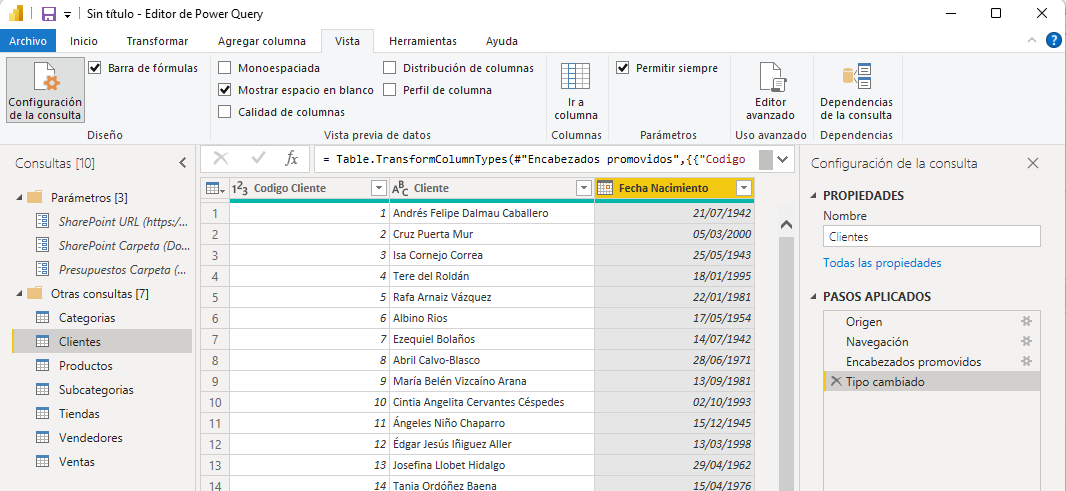Click the Nombre field containing Clientes
This screenshot has width=1066, height=491.
pos(931,237)
